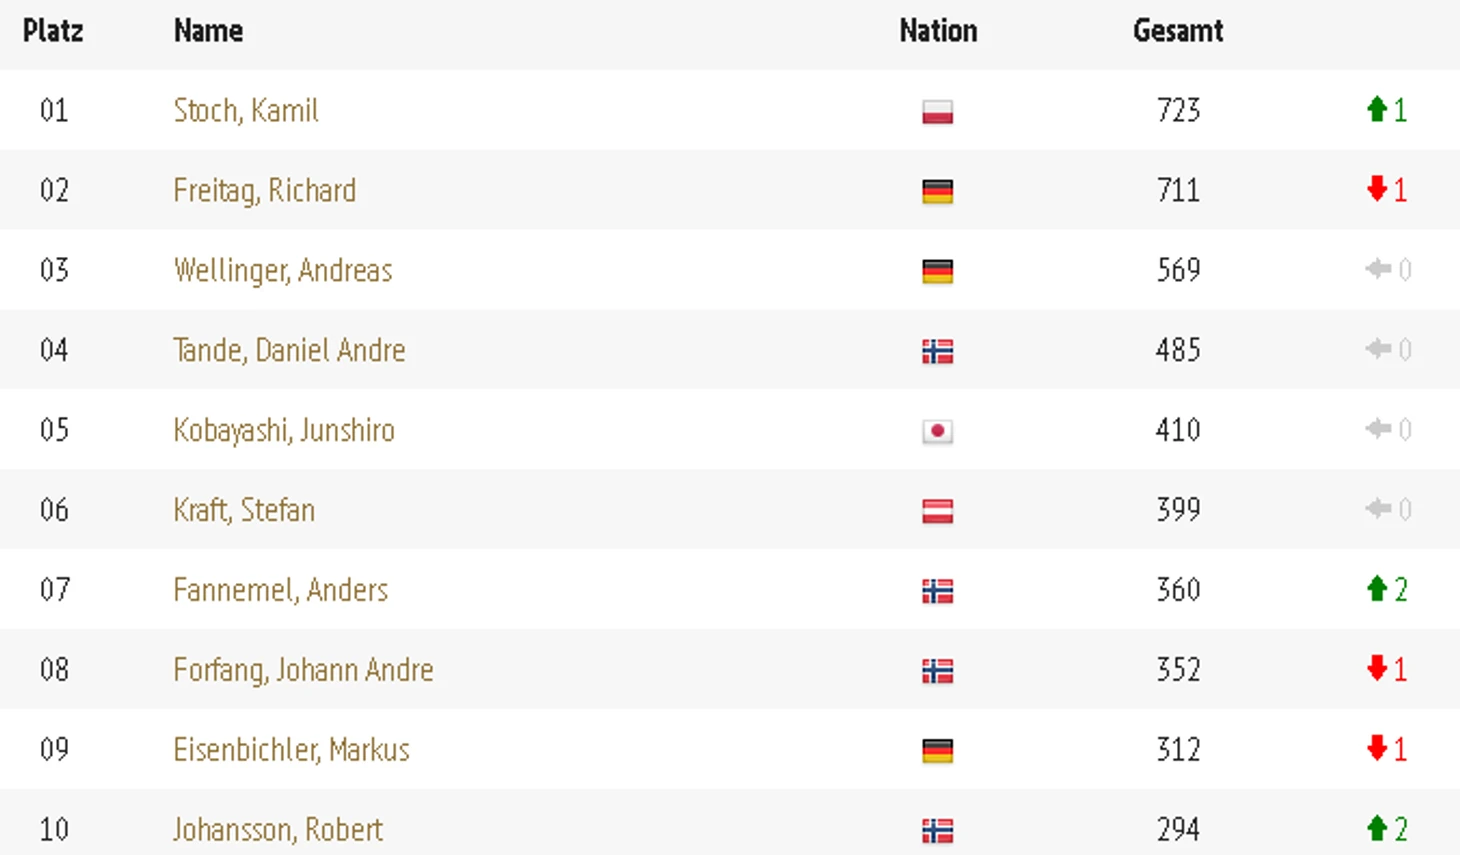
Task: Click the Nation column header
Action: coord(938,31)
